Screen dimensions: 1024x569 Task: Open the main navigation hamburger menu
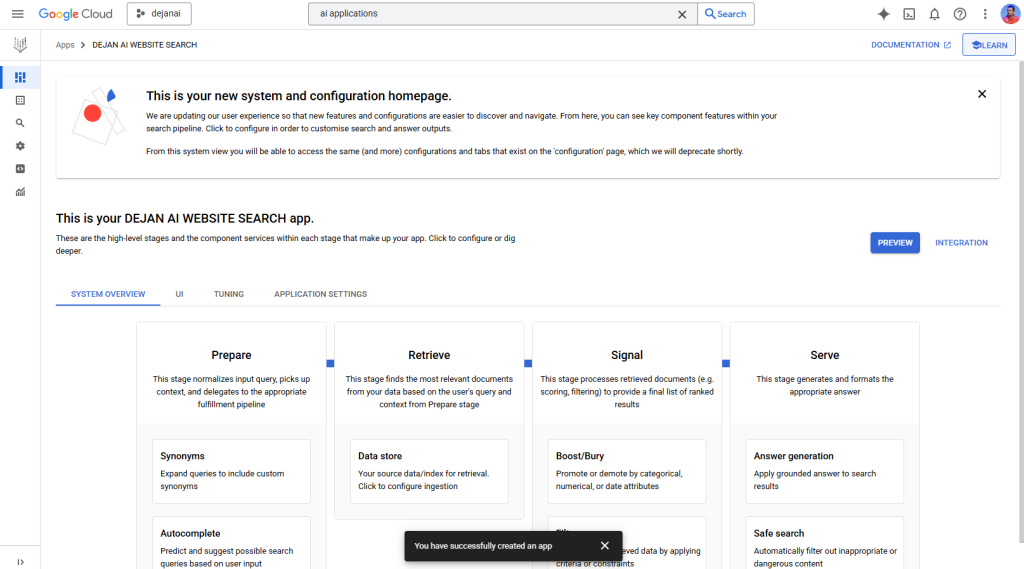(x=17, y=14)
